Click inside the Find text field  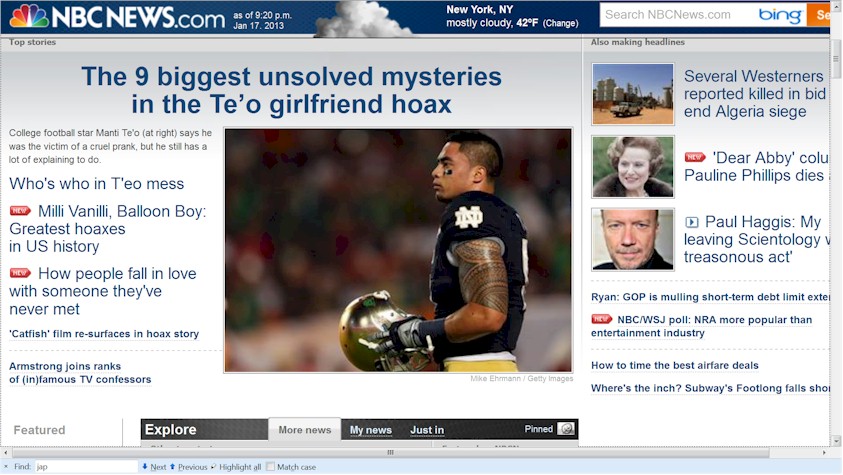86,466
